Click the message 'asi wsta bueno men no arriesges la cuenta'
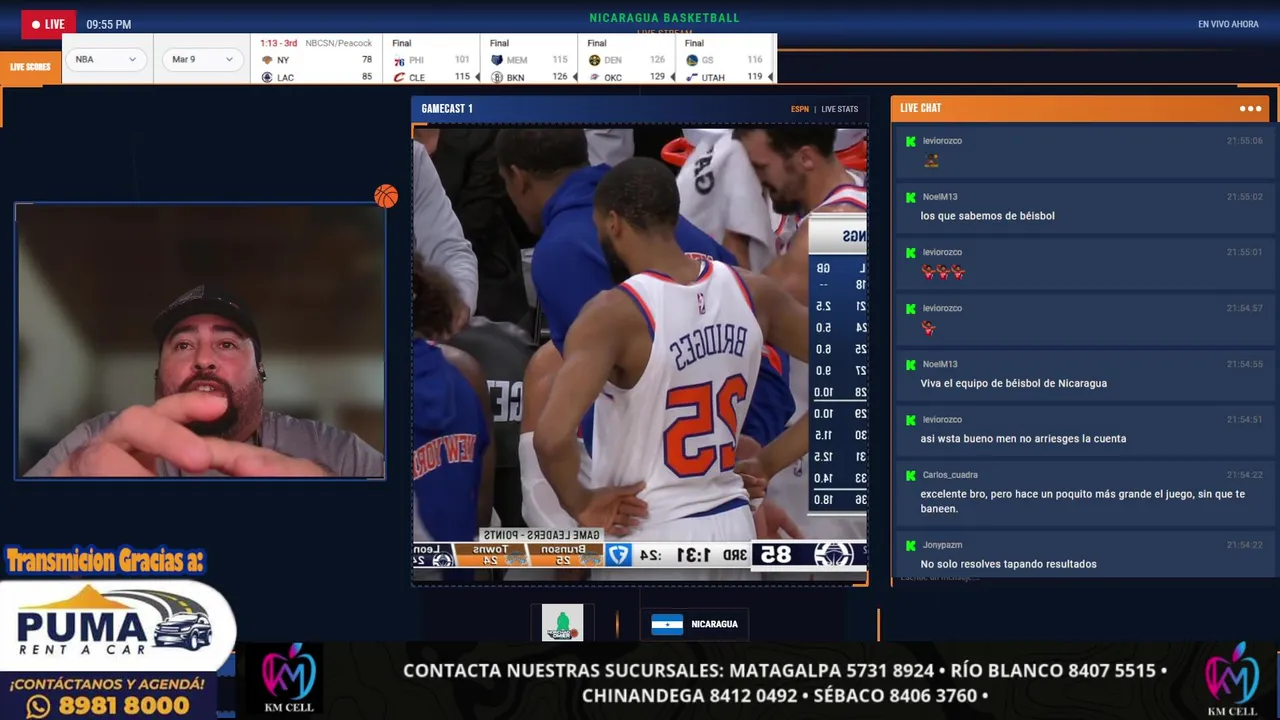1280x720 pixels. [x=1023, y=439]
